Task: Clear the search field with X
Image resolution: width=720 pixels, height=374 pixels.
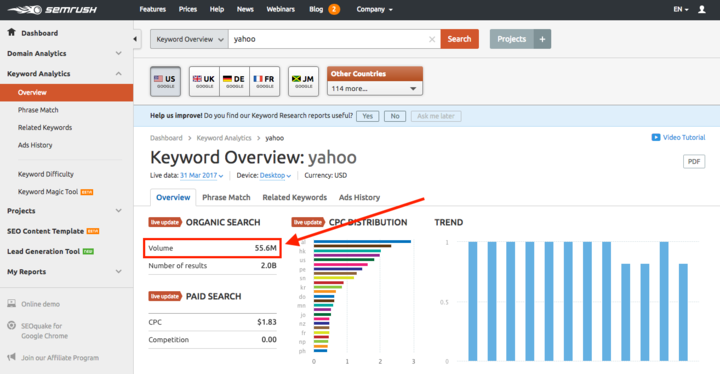Action: pos(432,40)
